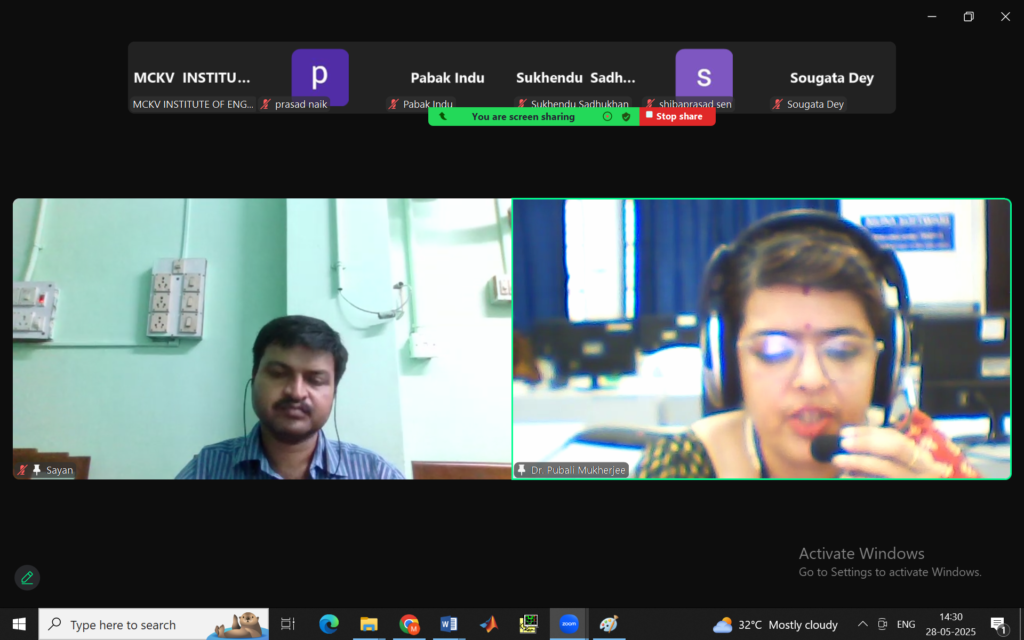This screenshot has width=1024, height=640.
Task: Select the Sougata Dey participant tile
Action: coord(831,78)
